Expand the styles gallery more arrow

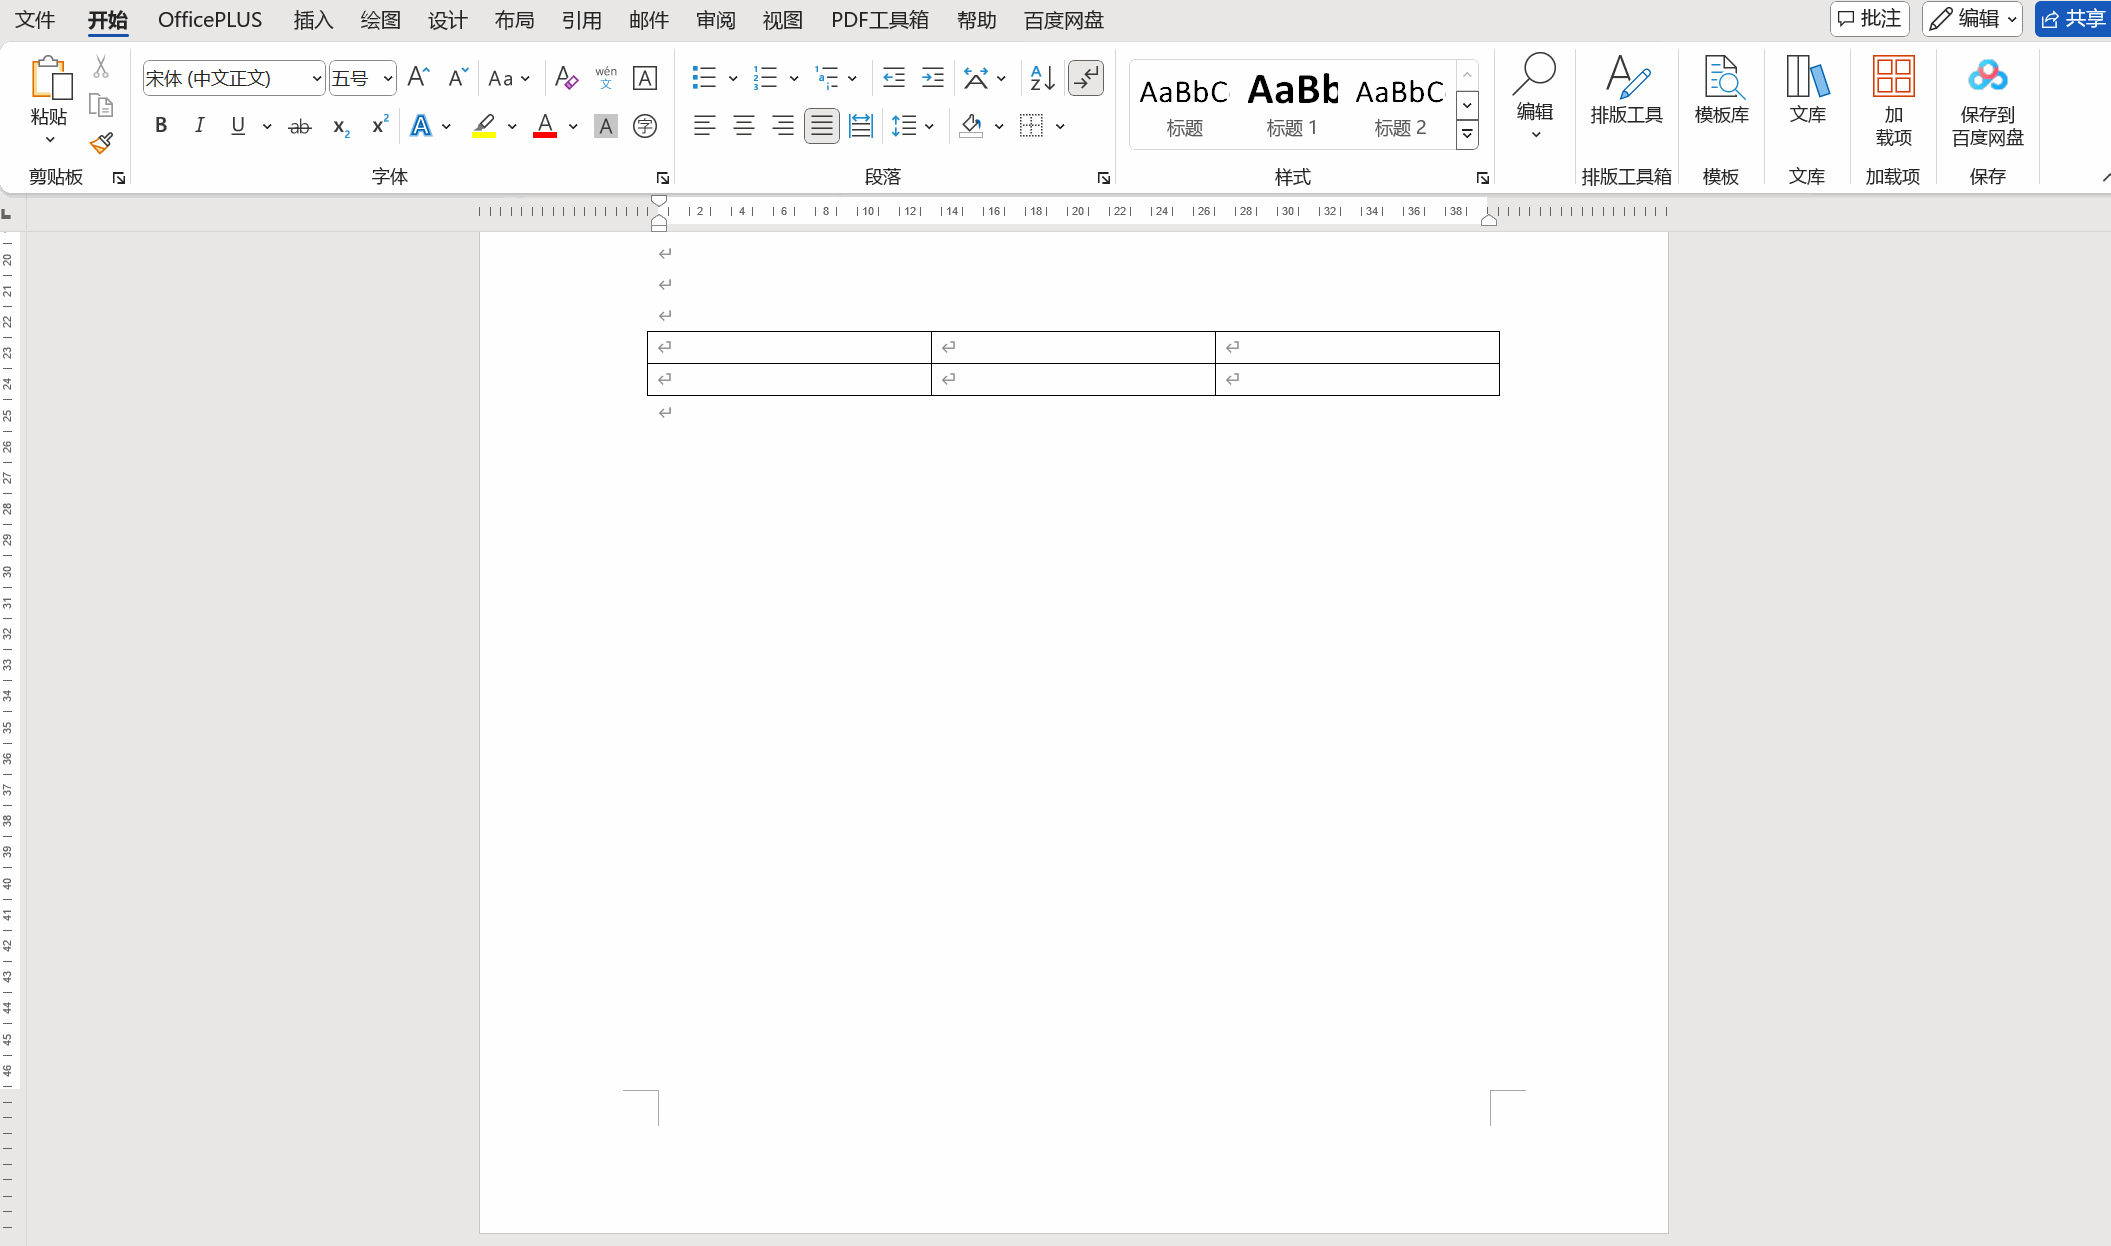pos(1467,134)
